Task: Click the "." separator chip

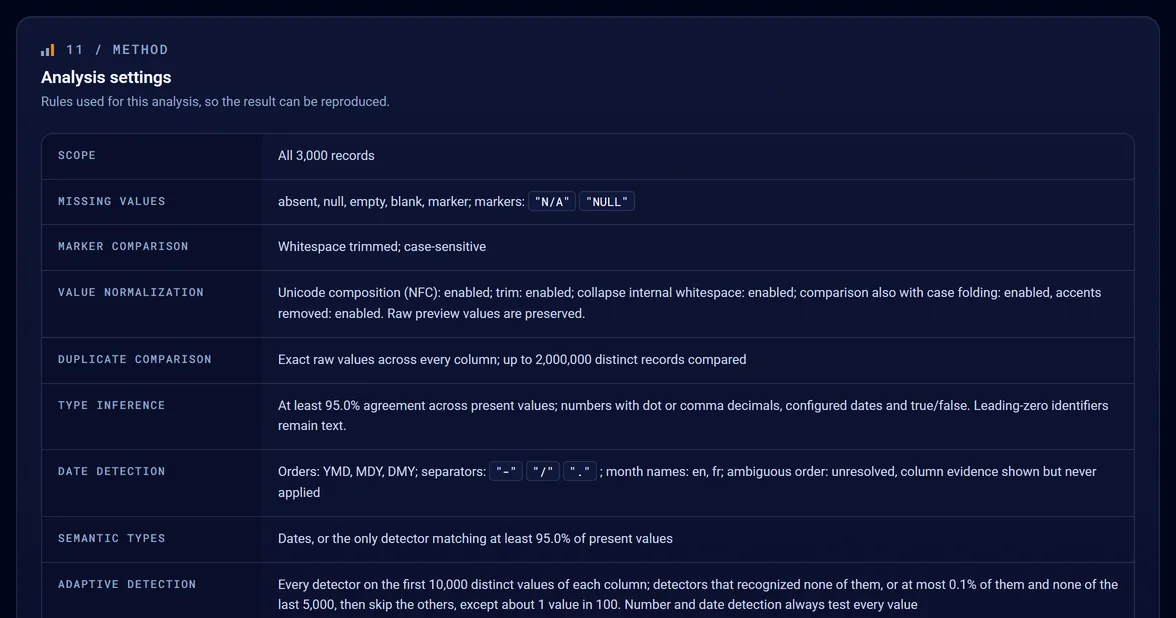Action: click(x=580, y=472)
